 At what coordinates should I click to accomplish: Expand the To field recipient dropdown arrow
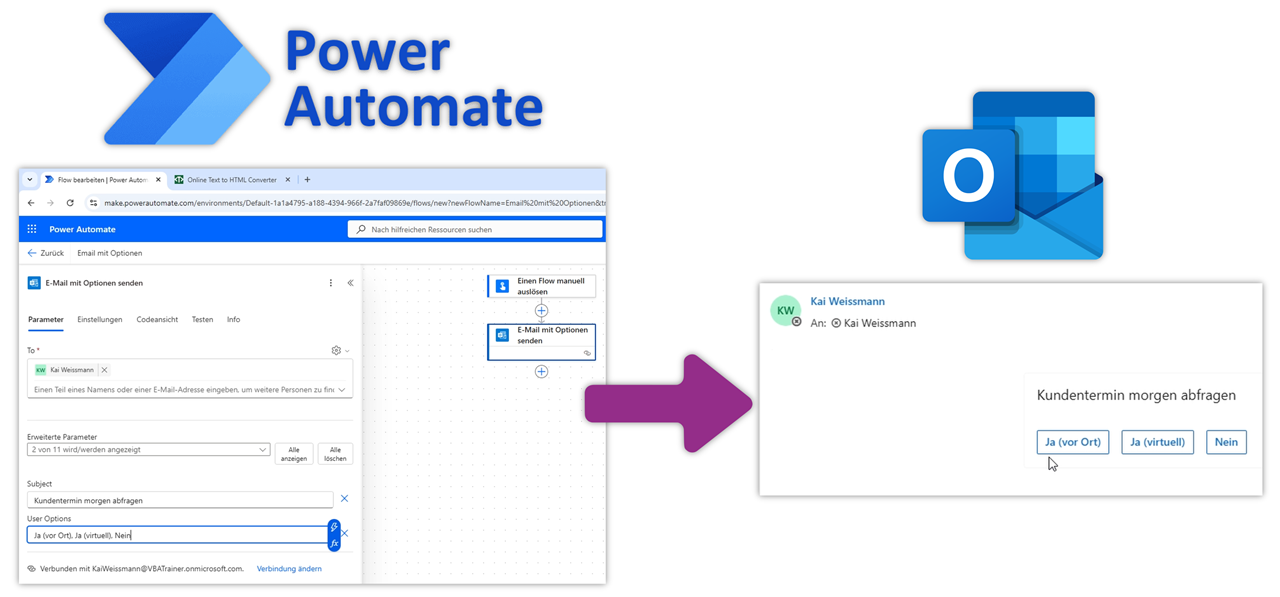(x=342, y=390)
